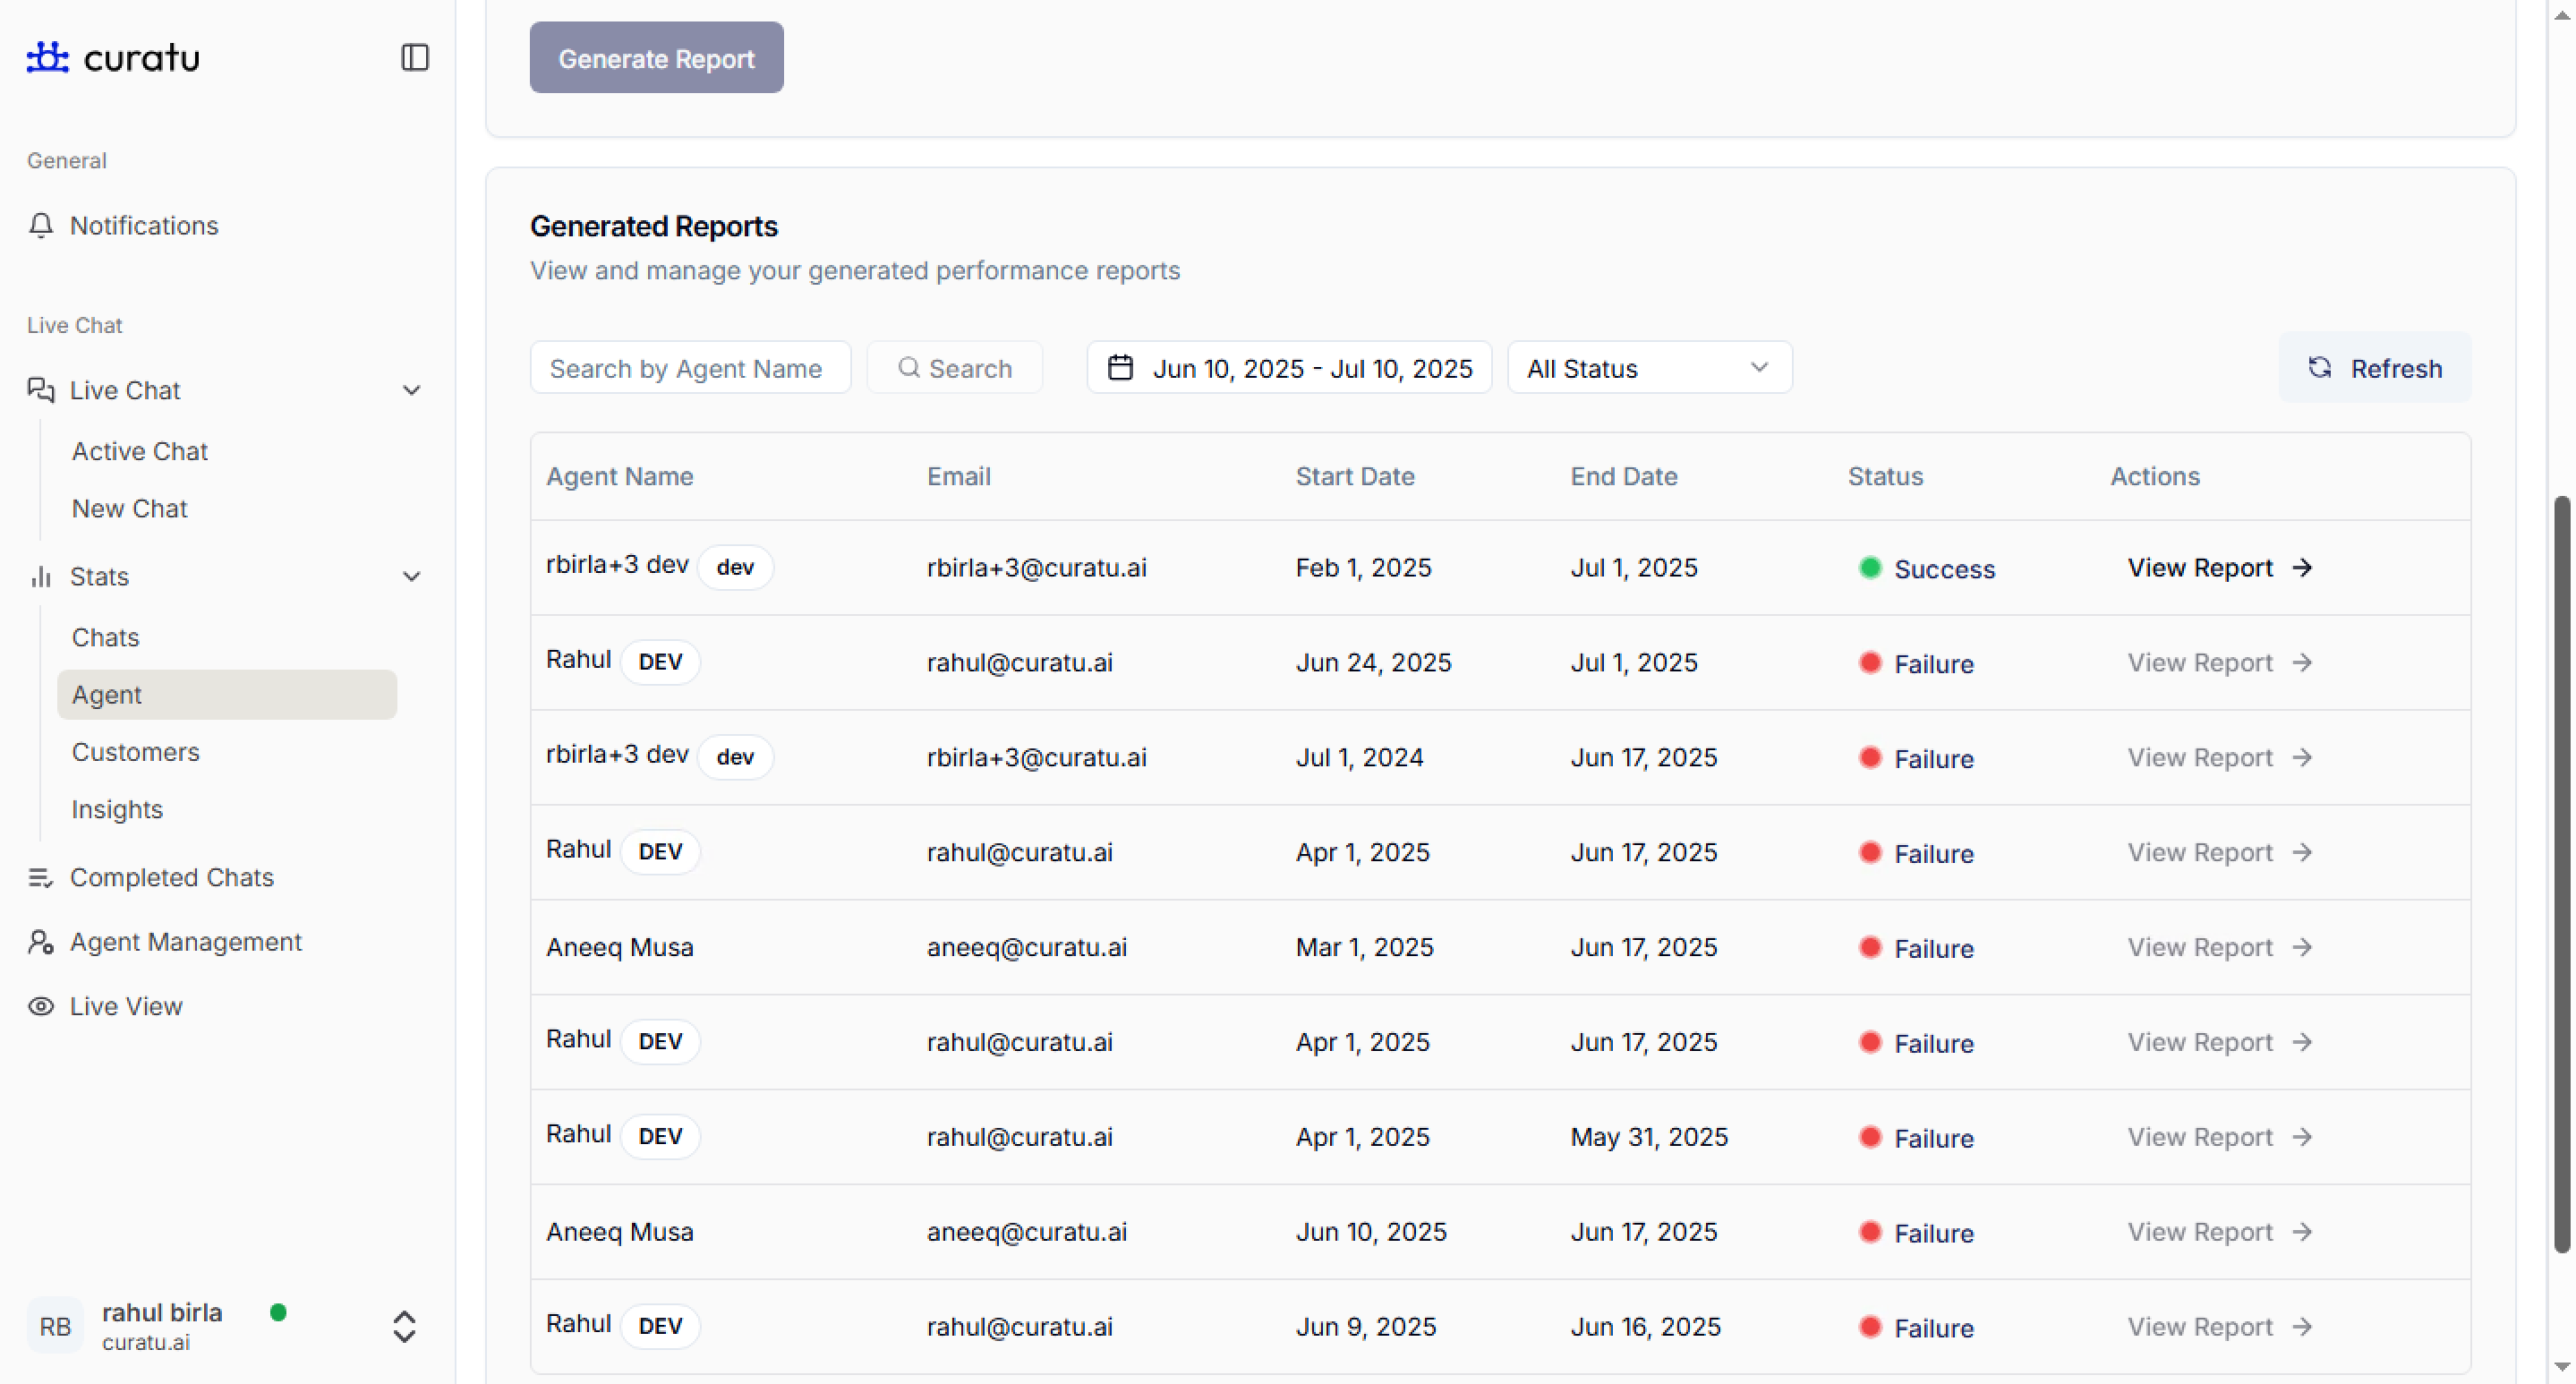
Task: Open the All Status dropdown
Action: point(1649,368)
